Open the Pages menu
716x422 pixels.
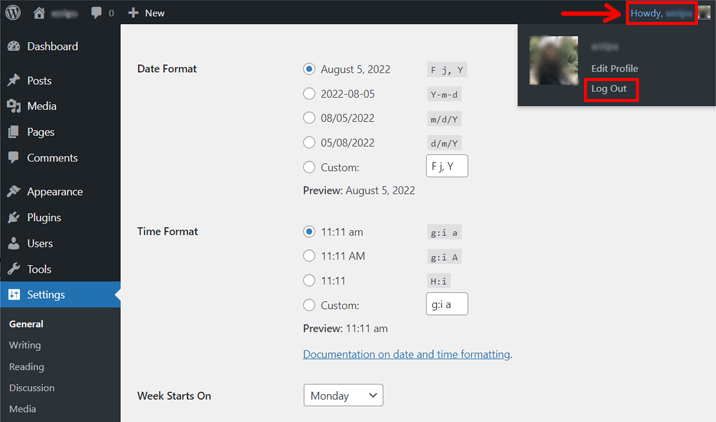(41, 132)
